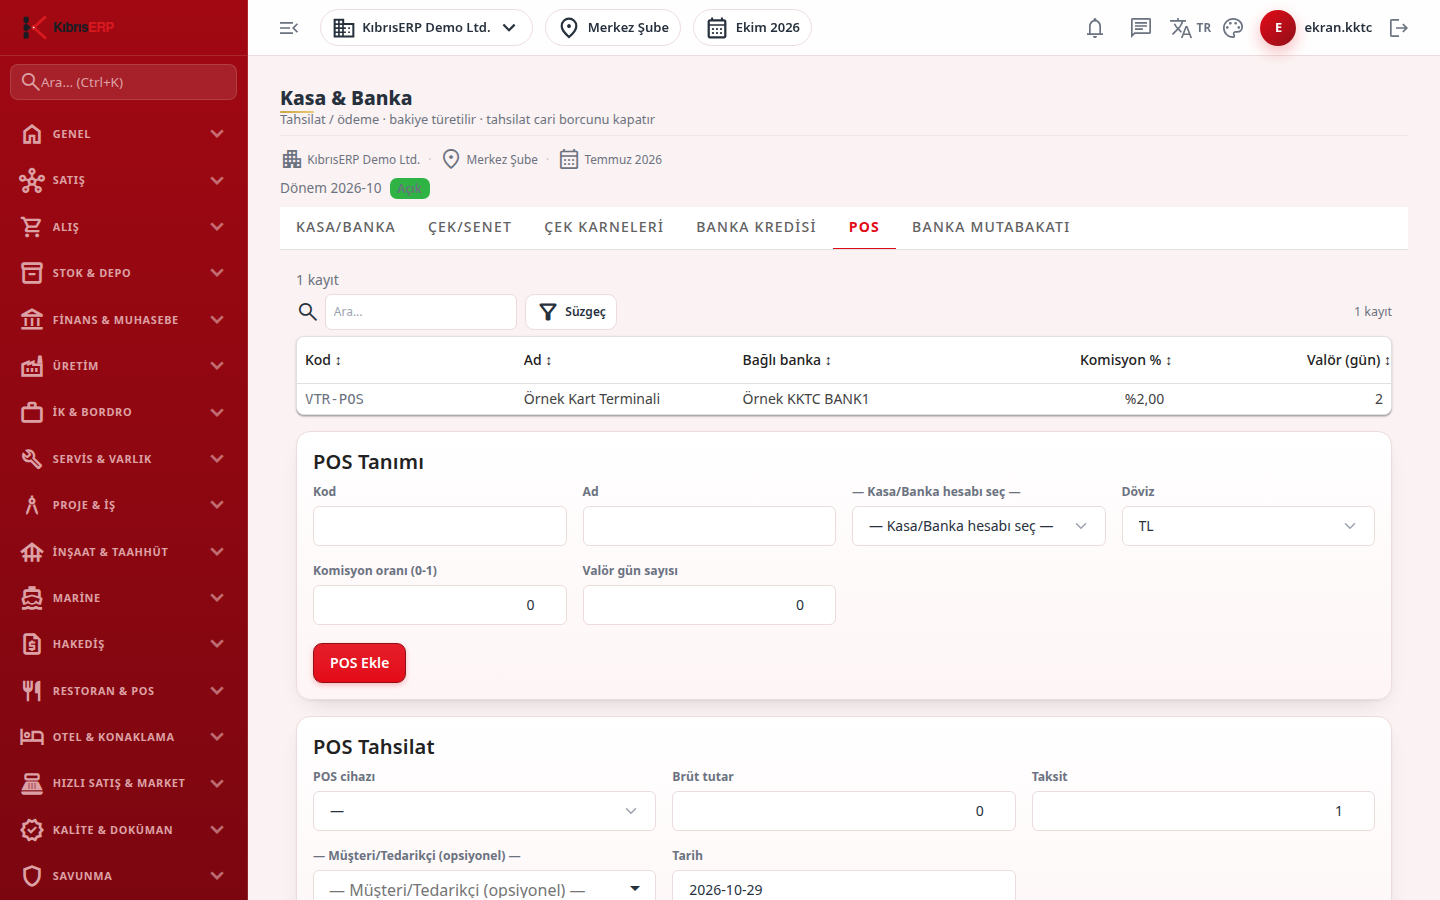Click the STOK & DEPO box icon
Viewport: 1440px width, 900px height.
[x=32, y=273]
